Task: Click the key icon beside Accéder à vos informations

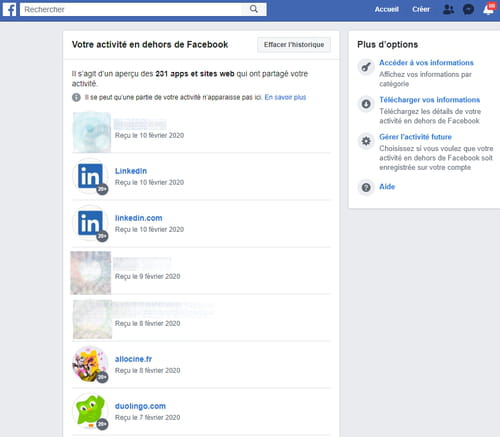Action: [x=366, y=67]
